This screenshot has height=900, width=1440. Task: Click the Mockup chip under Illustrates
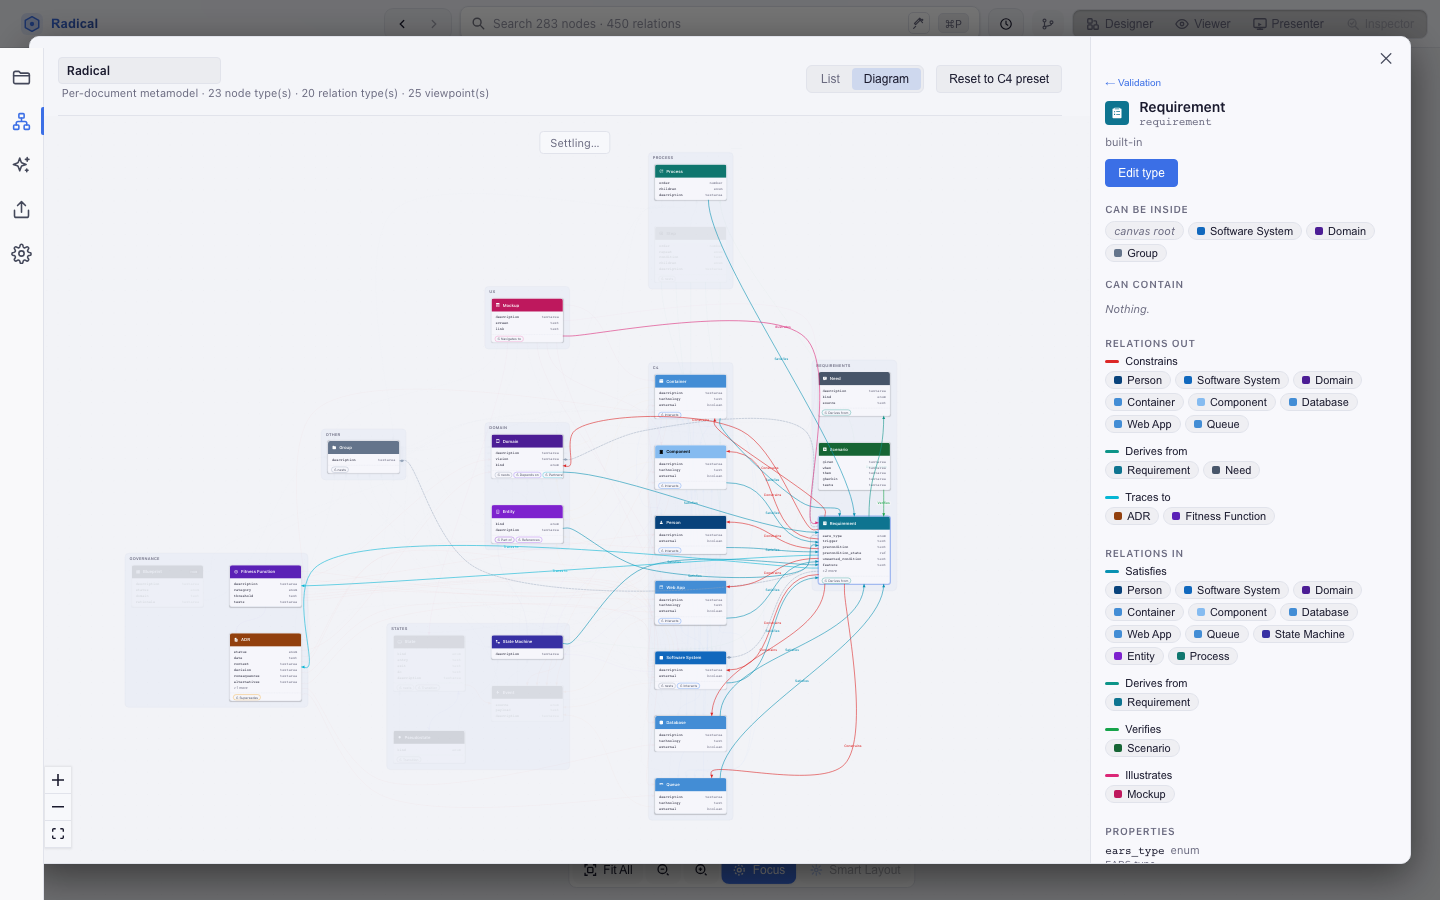(x=1140, y=795)
